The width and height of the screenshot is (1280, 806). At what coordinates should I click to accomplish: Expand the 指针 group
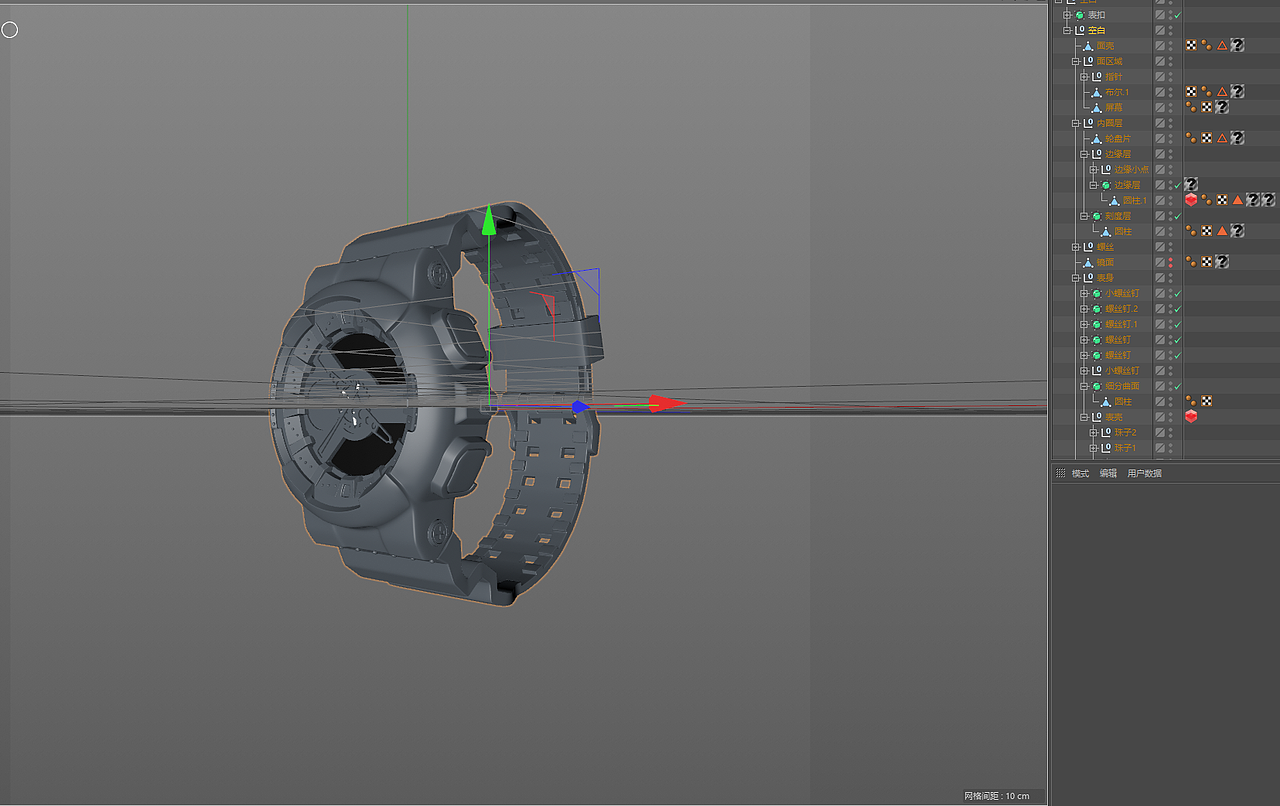1084,76
